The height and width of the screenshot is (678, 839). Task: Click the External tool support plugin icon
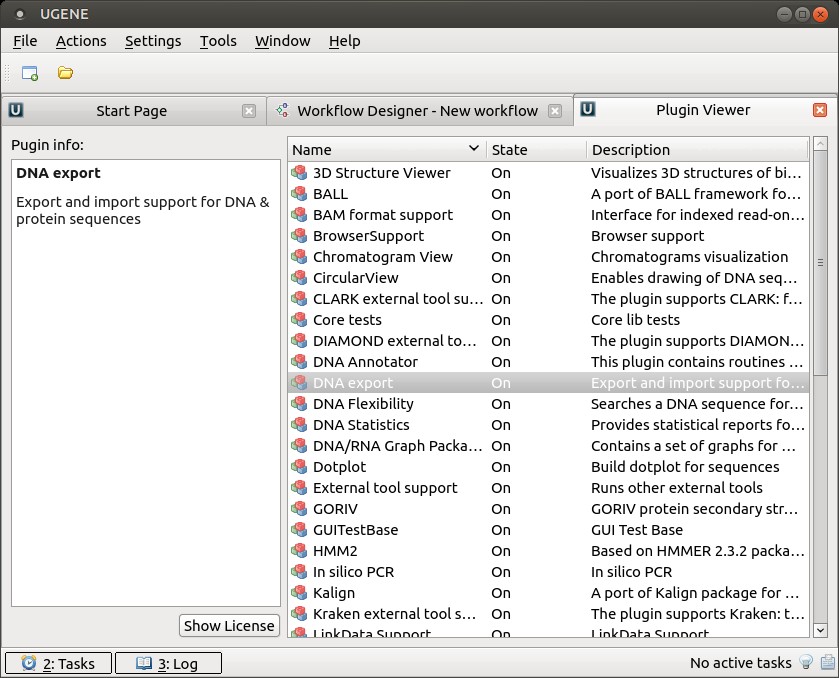299,487
